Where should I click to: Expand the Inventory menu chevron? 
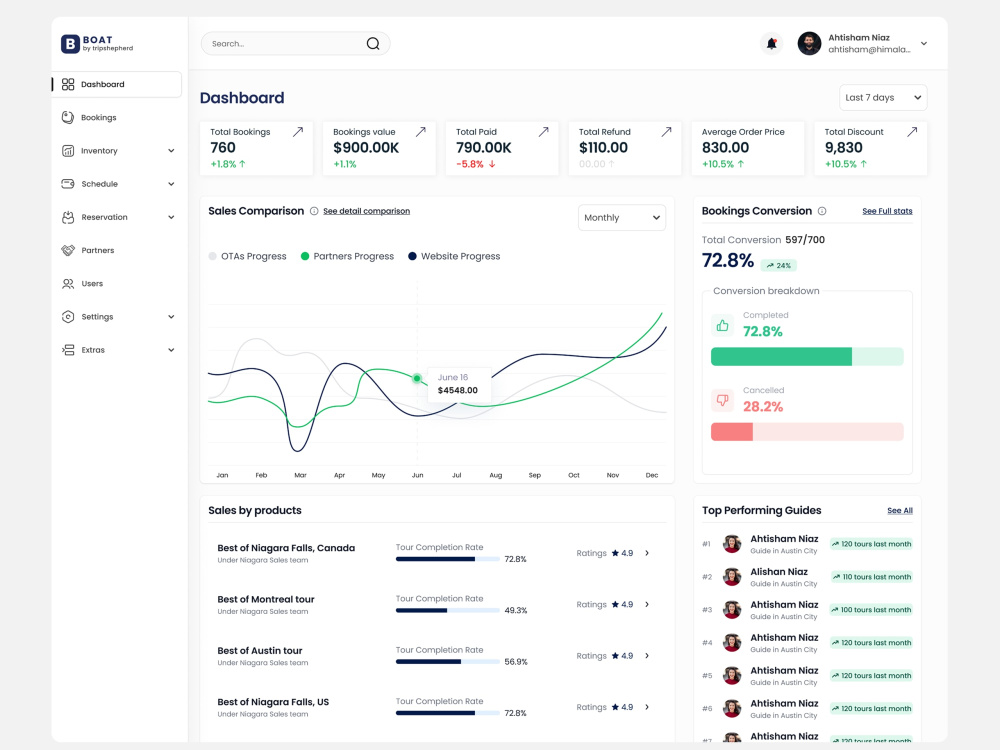(x=171, y=151)
